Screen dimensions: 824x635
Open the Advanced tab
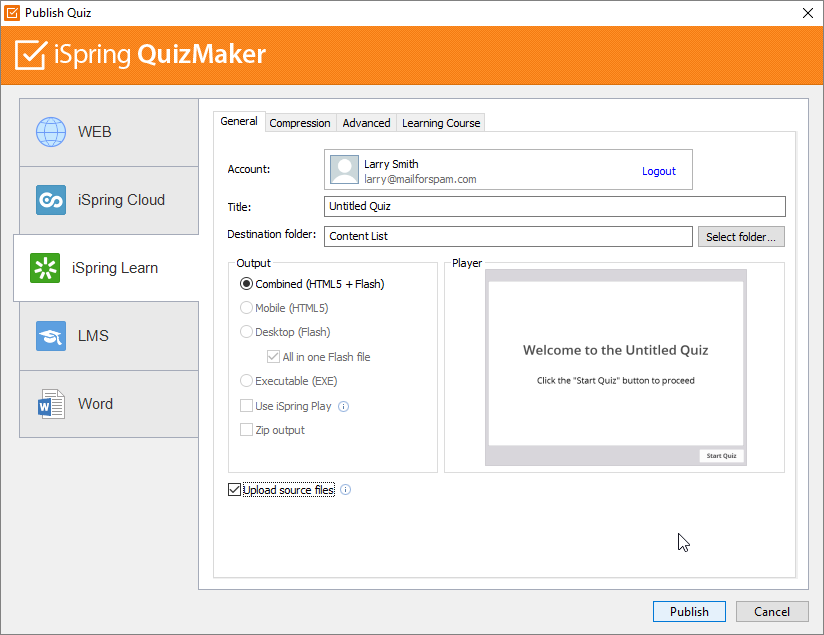(366, 122)
